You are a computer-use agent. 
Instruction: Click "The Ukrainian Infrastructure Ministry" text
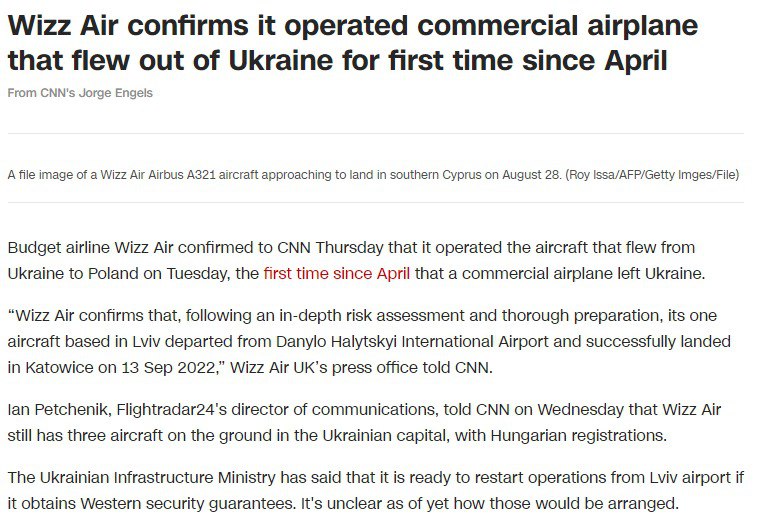point(140,479)
